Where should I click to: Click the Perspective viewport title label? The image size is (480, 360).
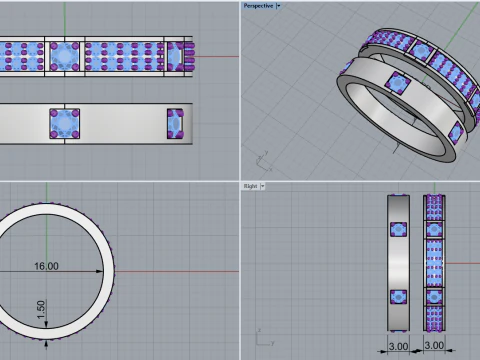tap(258, 6)
